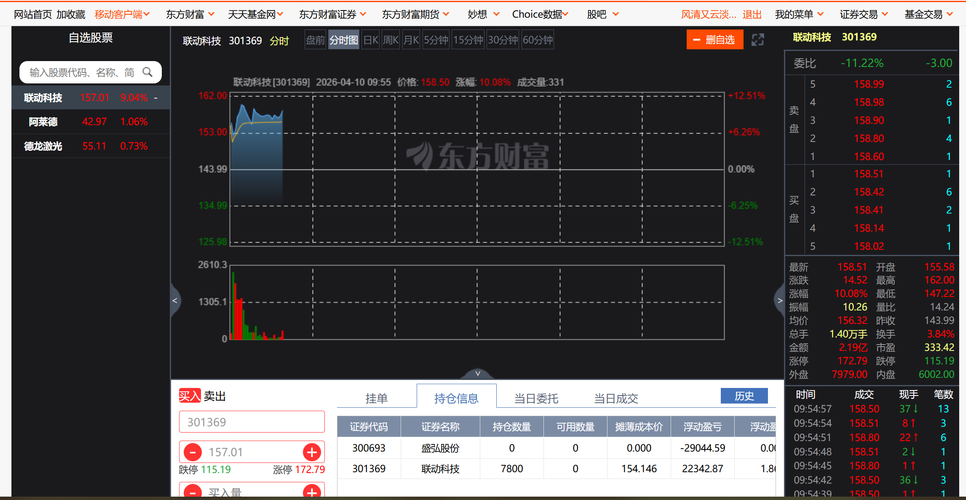
Task: Click 涨停 price 172.79 below price field
Action: coord(310,470)
